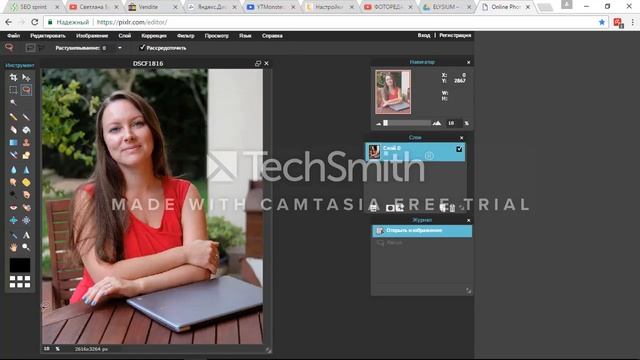
Task: Select the Burn tool
Action: [x=26, y=195]
